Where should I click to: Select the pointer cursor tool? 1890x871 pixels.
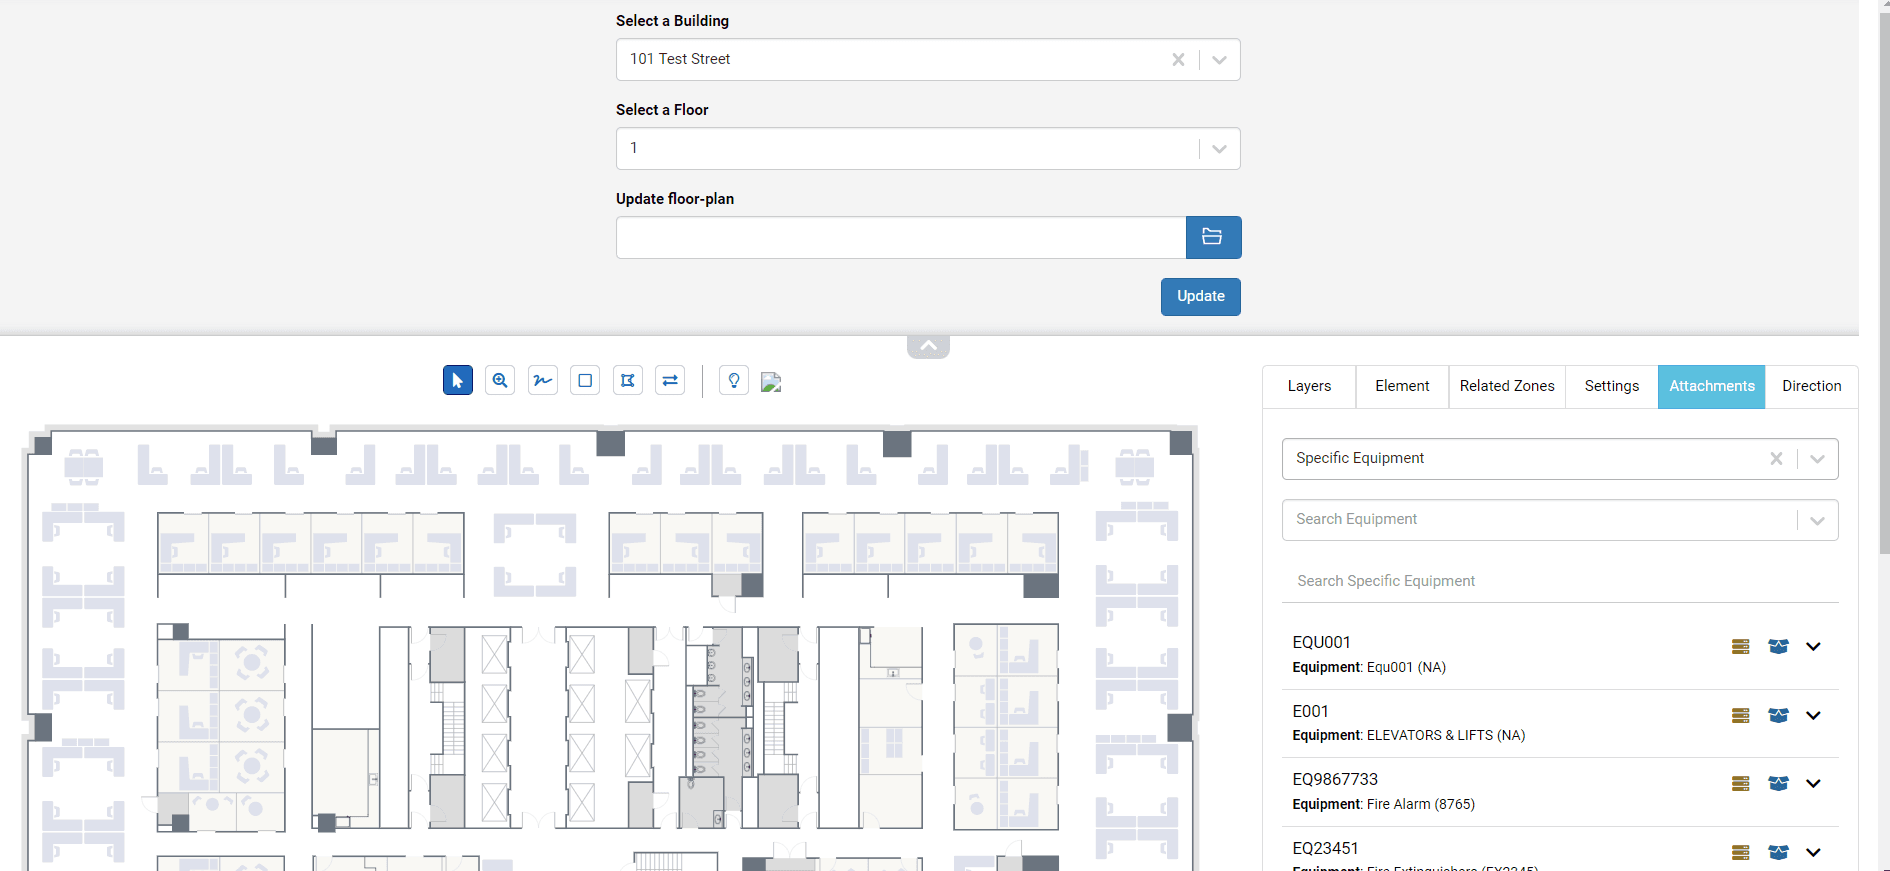(458, 381)
